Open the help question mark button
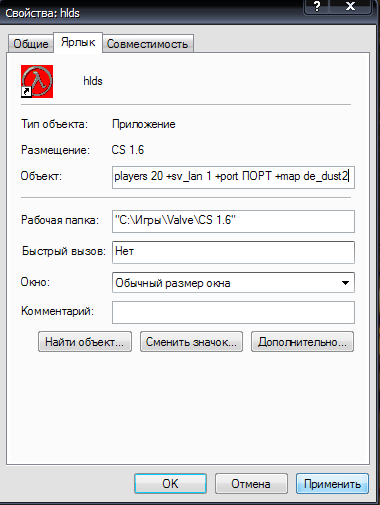380x505 pixels. pos(317,6)
